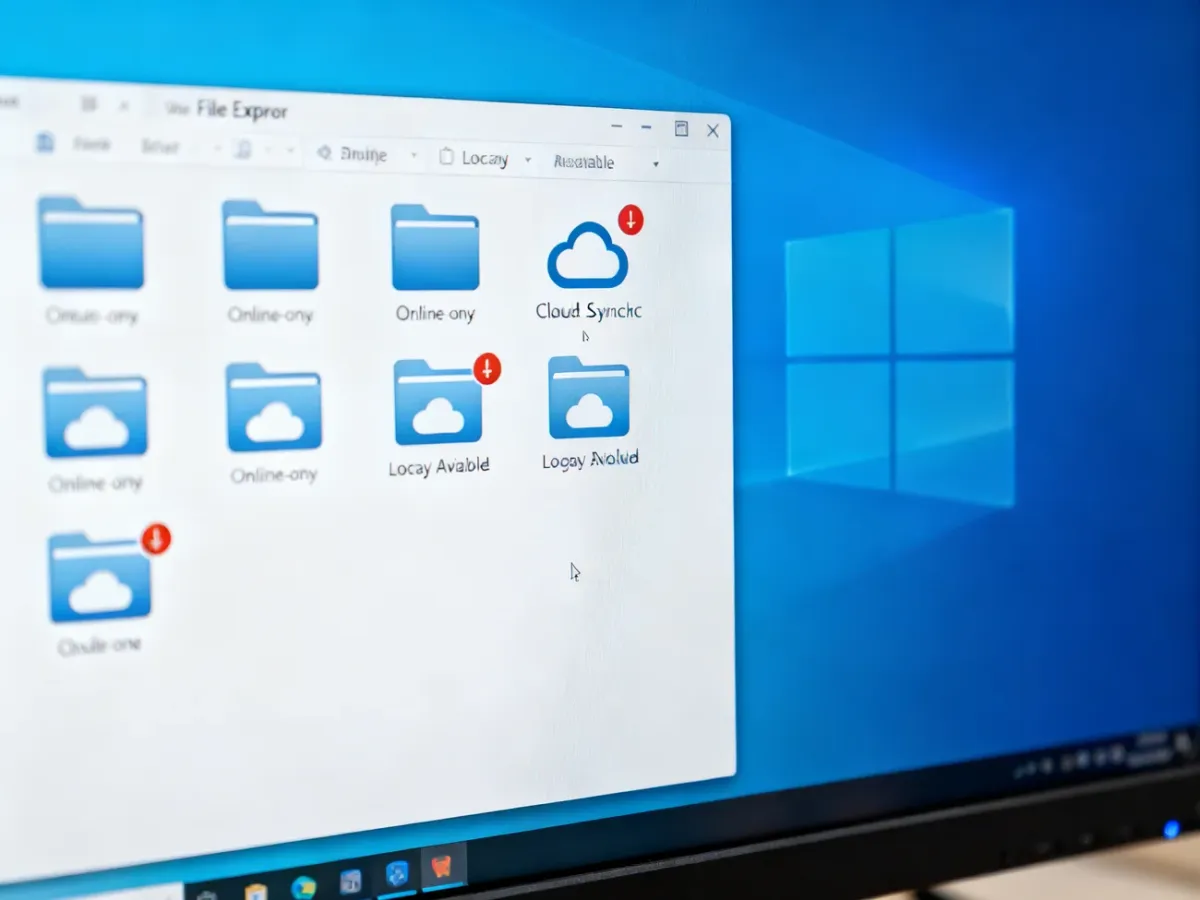Open the Logay Avolud cloud folder

coord(589,398)
